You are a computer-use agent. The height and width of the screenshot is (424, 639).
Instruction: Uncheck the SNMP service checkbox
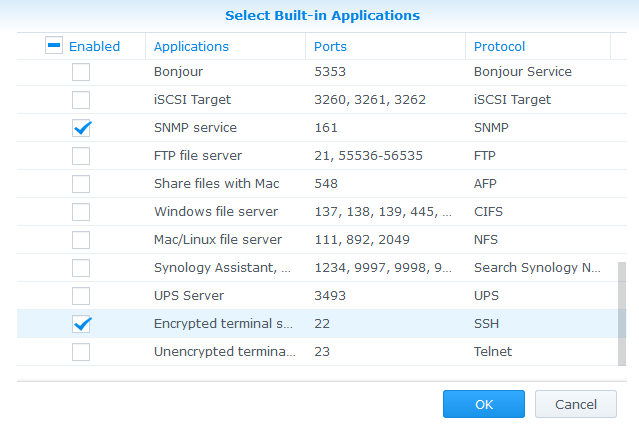tap(81, 128)
